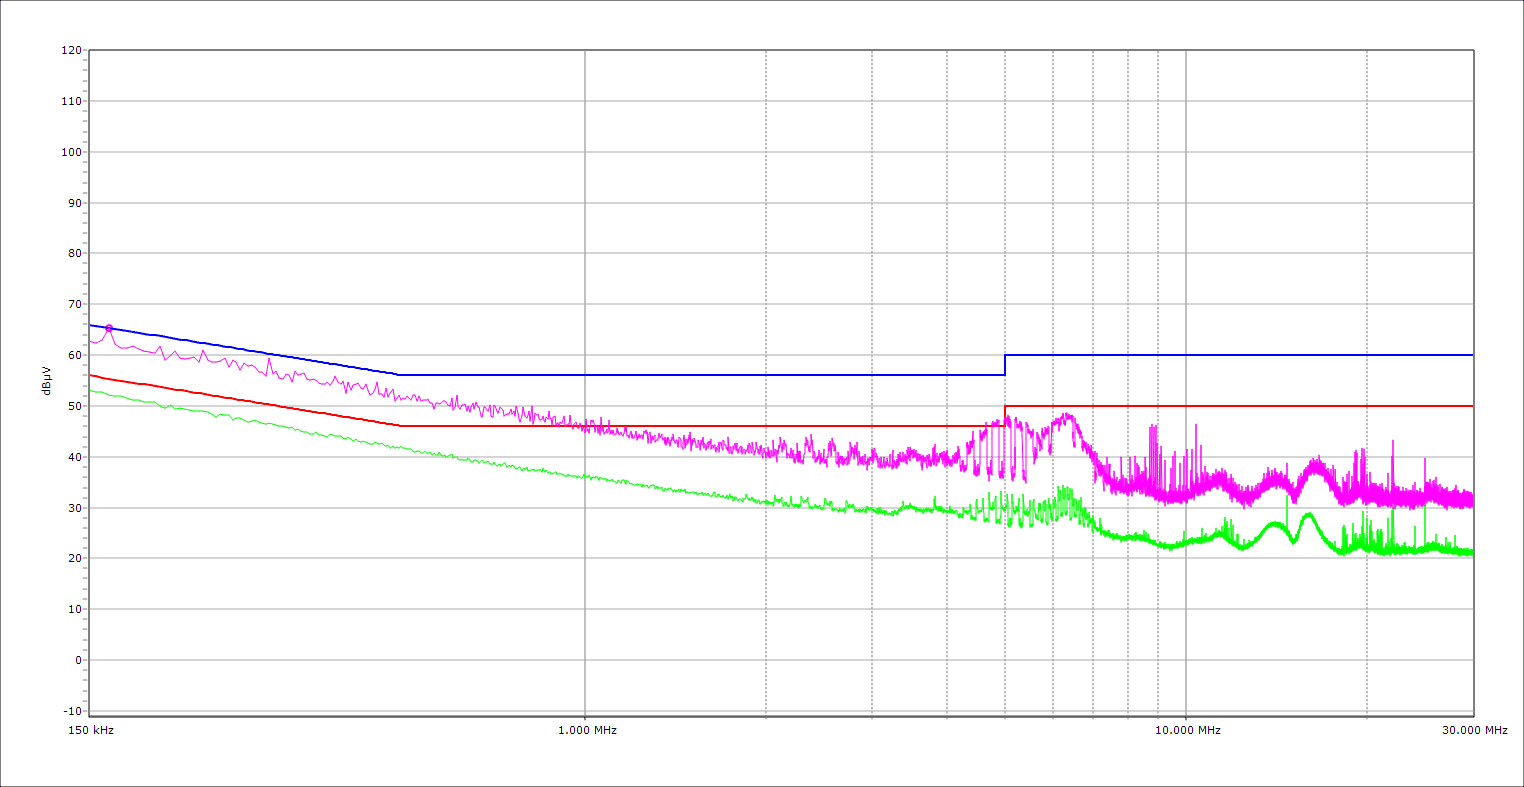Click the 30.000 MHz x-axis label
Viewport: 1524px width, 787px height.
click(x=1474, y=731)
